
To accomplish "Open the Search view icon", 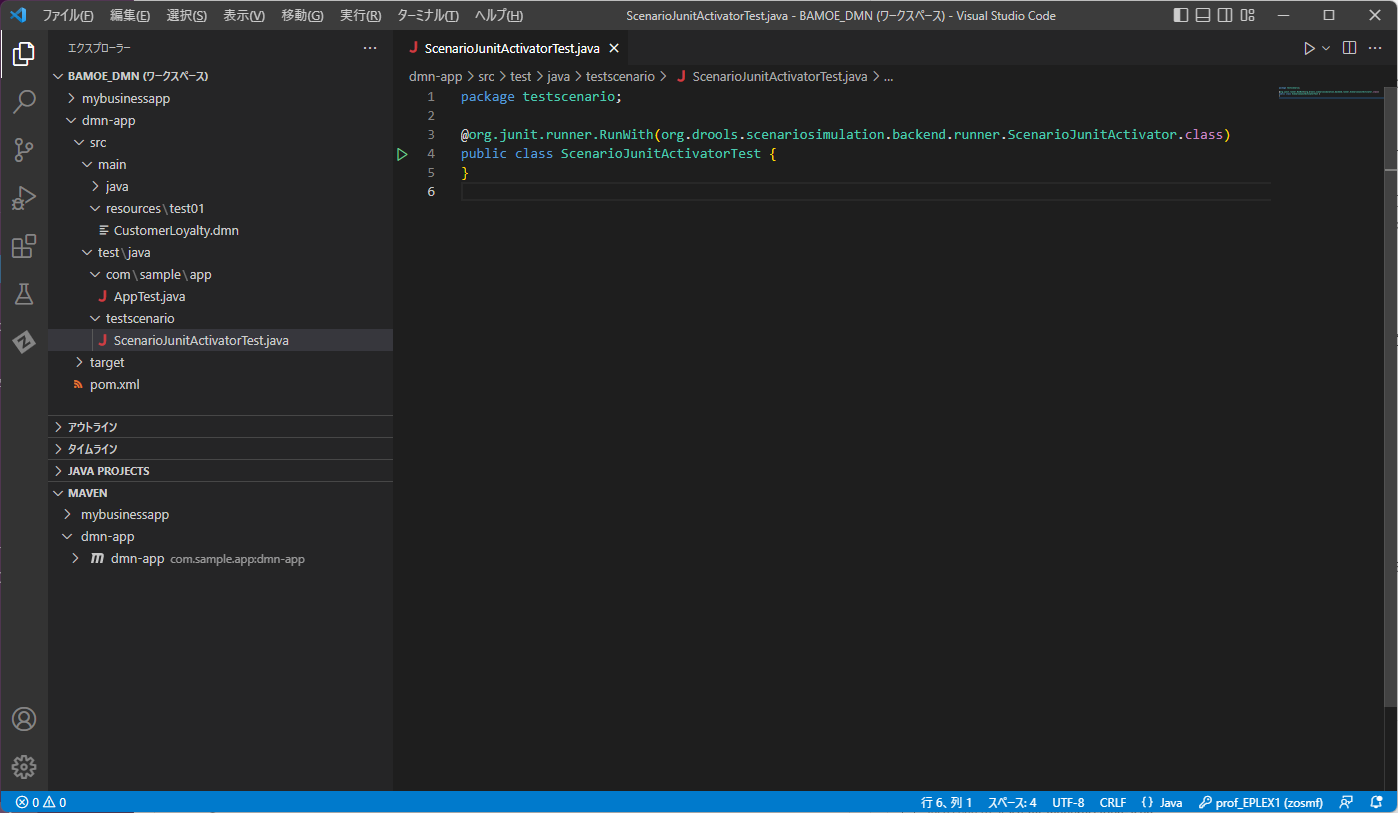I will coord(24,102).
